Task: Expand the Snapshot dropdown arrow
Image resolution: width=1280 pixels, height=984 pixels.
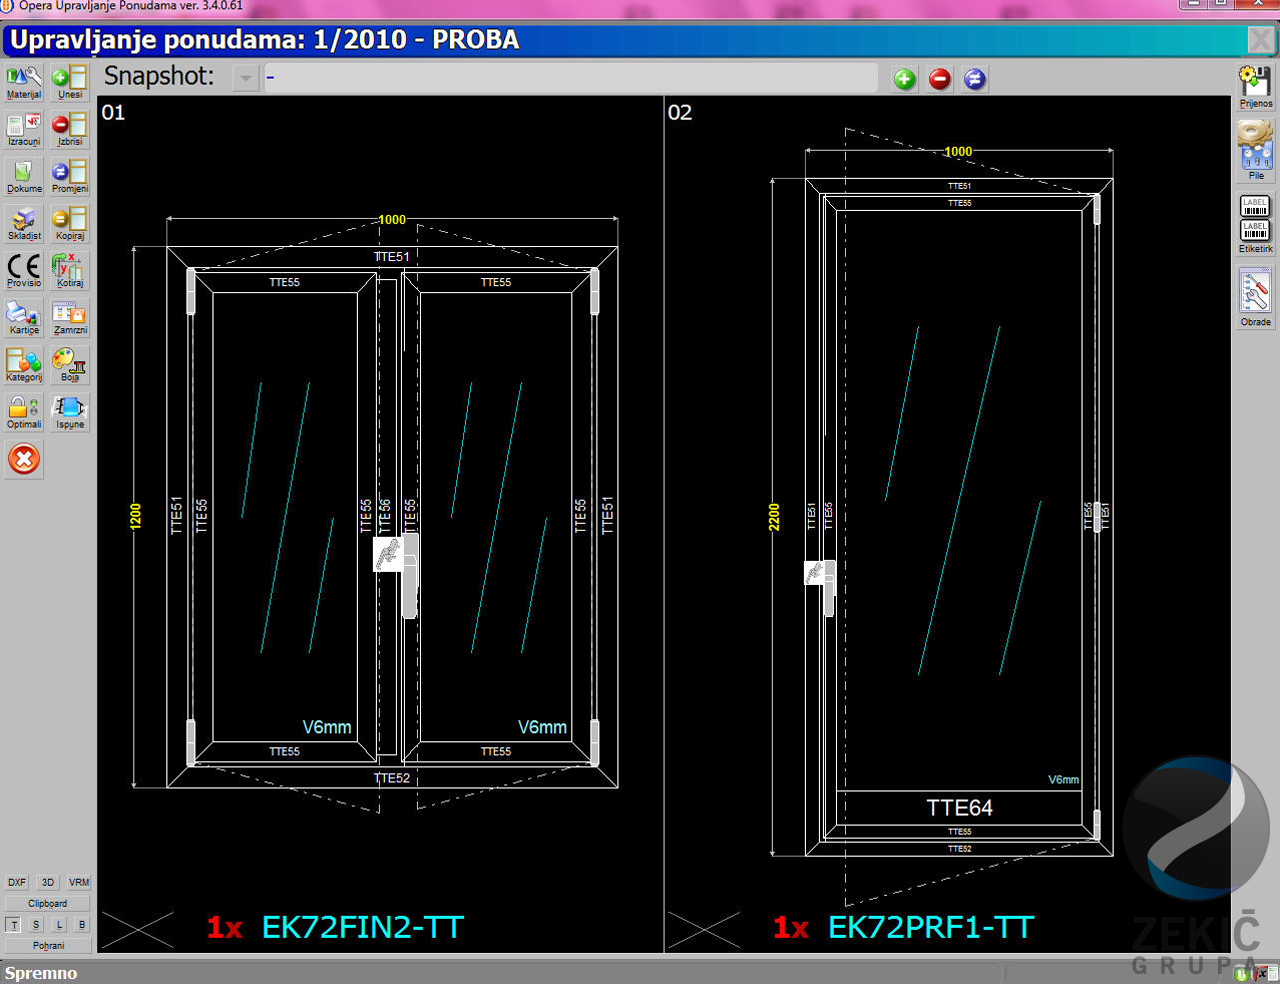Action: click(246, 79)
